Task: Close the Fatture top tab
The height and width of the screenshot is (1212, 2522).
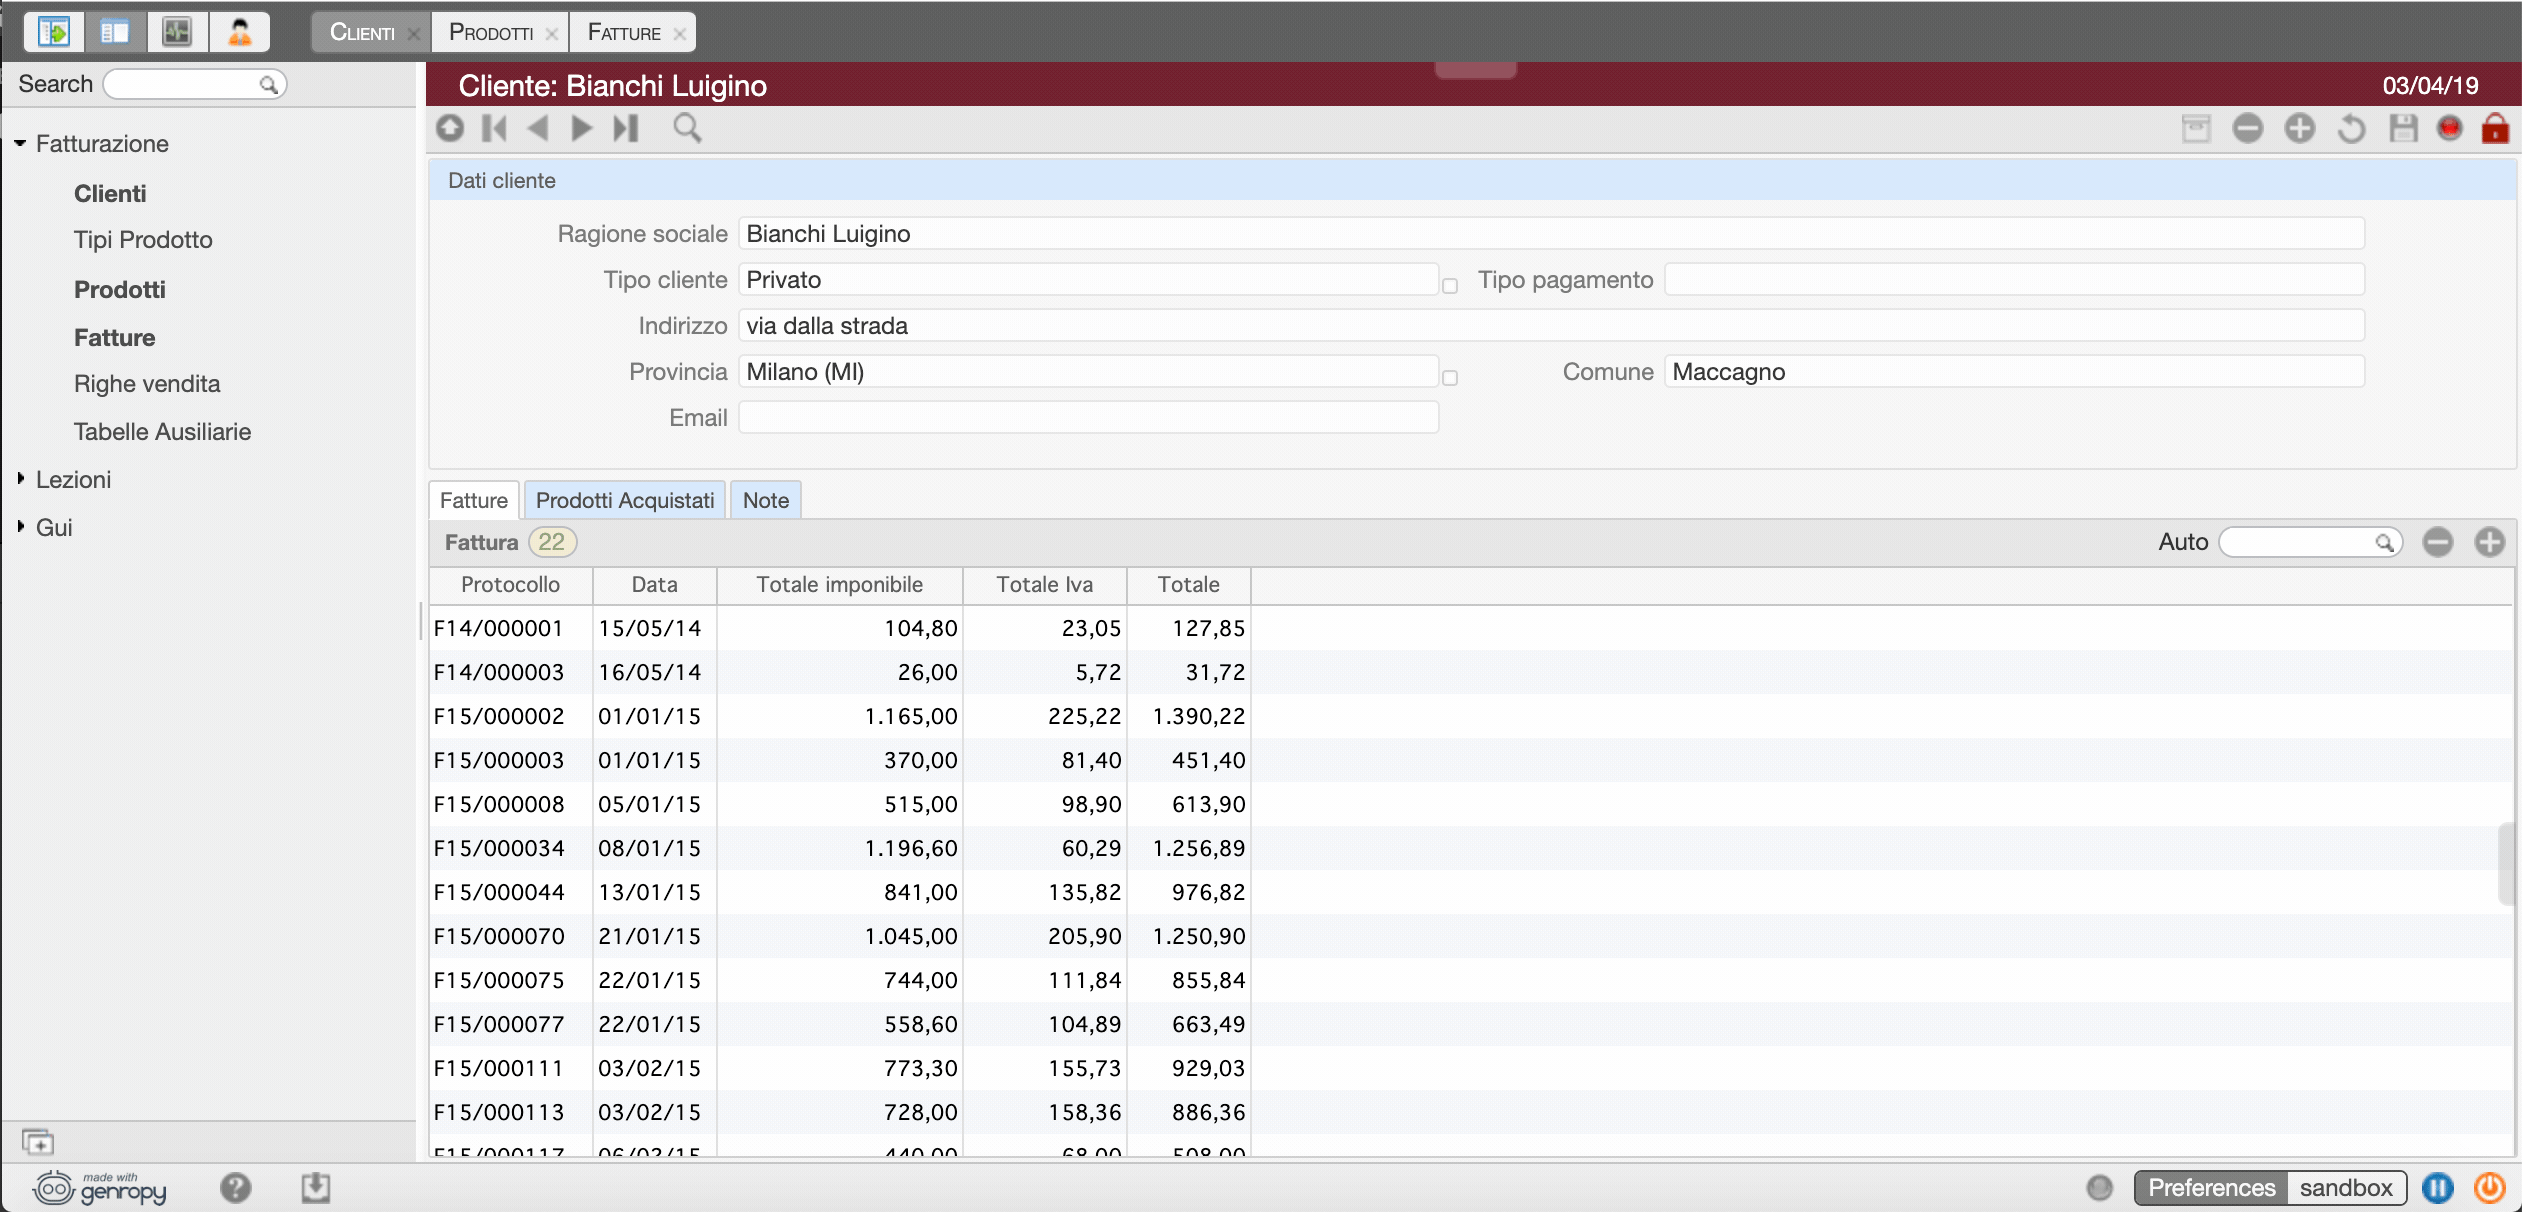Action: tap(680, 34)
